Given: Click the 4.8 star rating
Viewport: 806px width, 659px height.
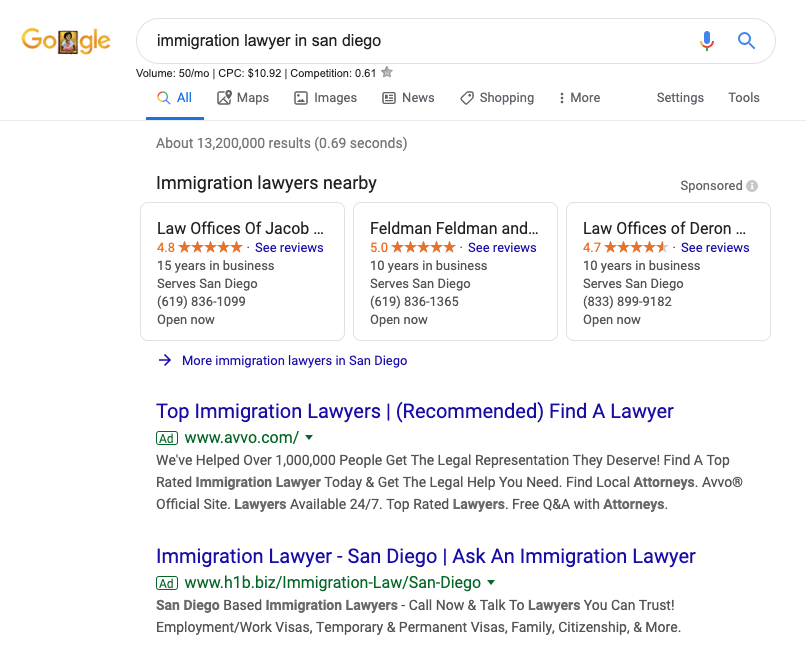Looking at the screenshot, I should coord(199,247).
